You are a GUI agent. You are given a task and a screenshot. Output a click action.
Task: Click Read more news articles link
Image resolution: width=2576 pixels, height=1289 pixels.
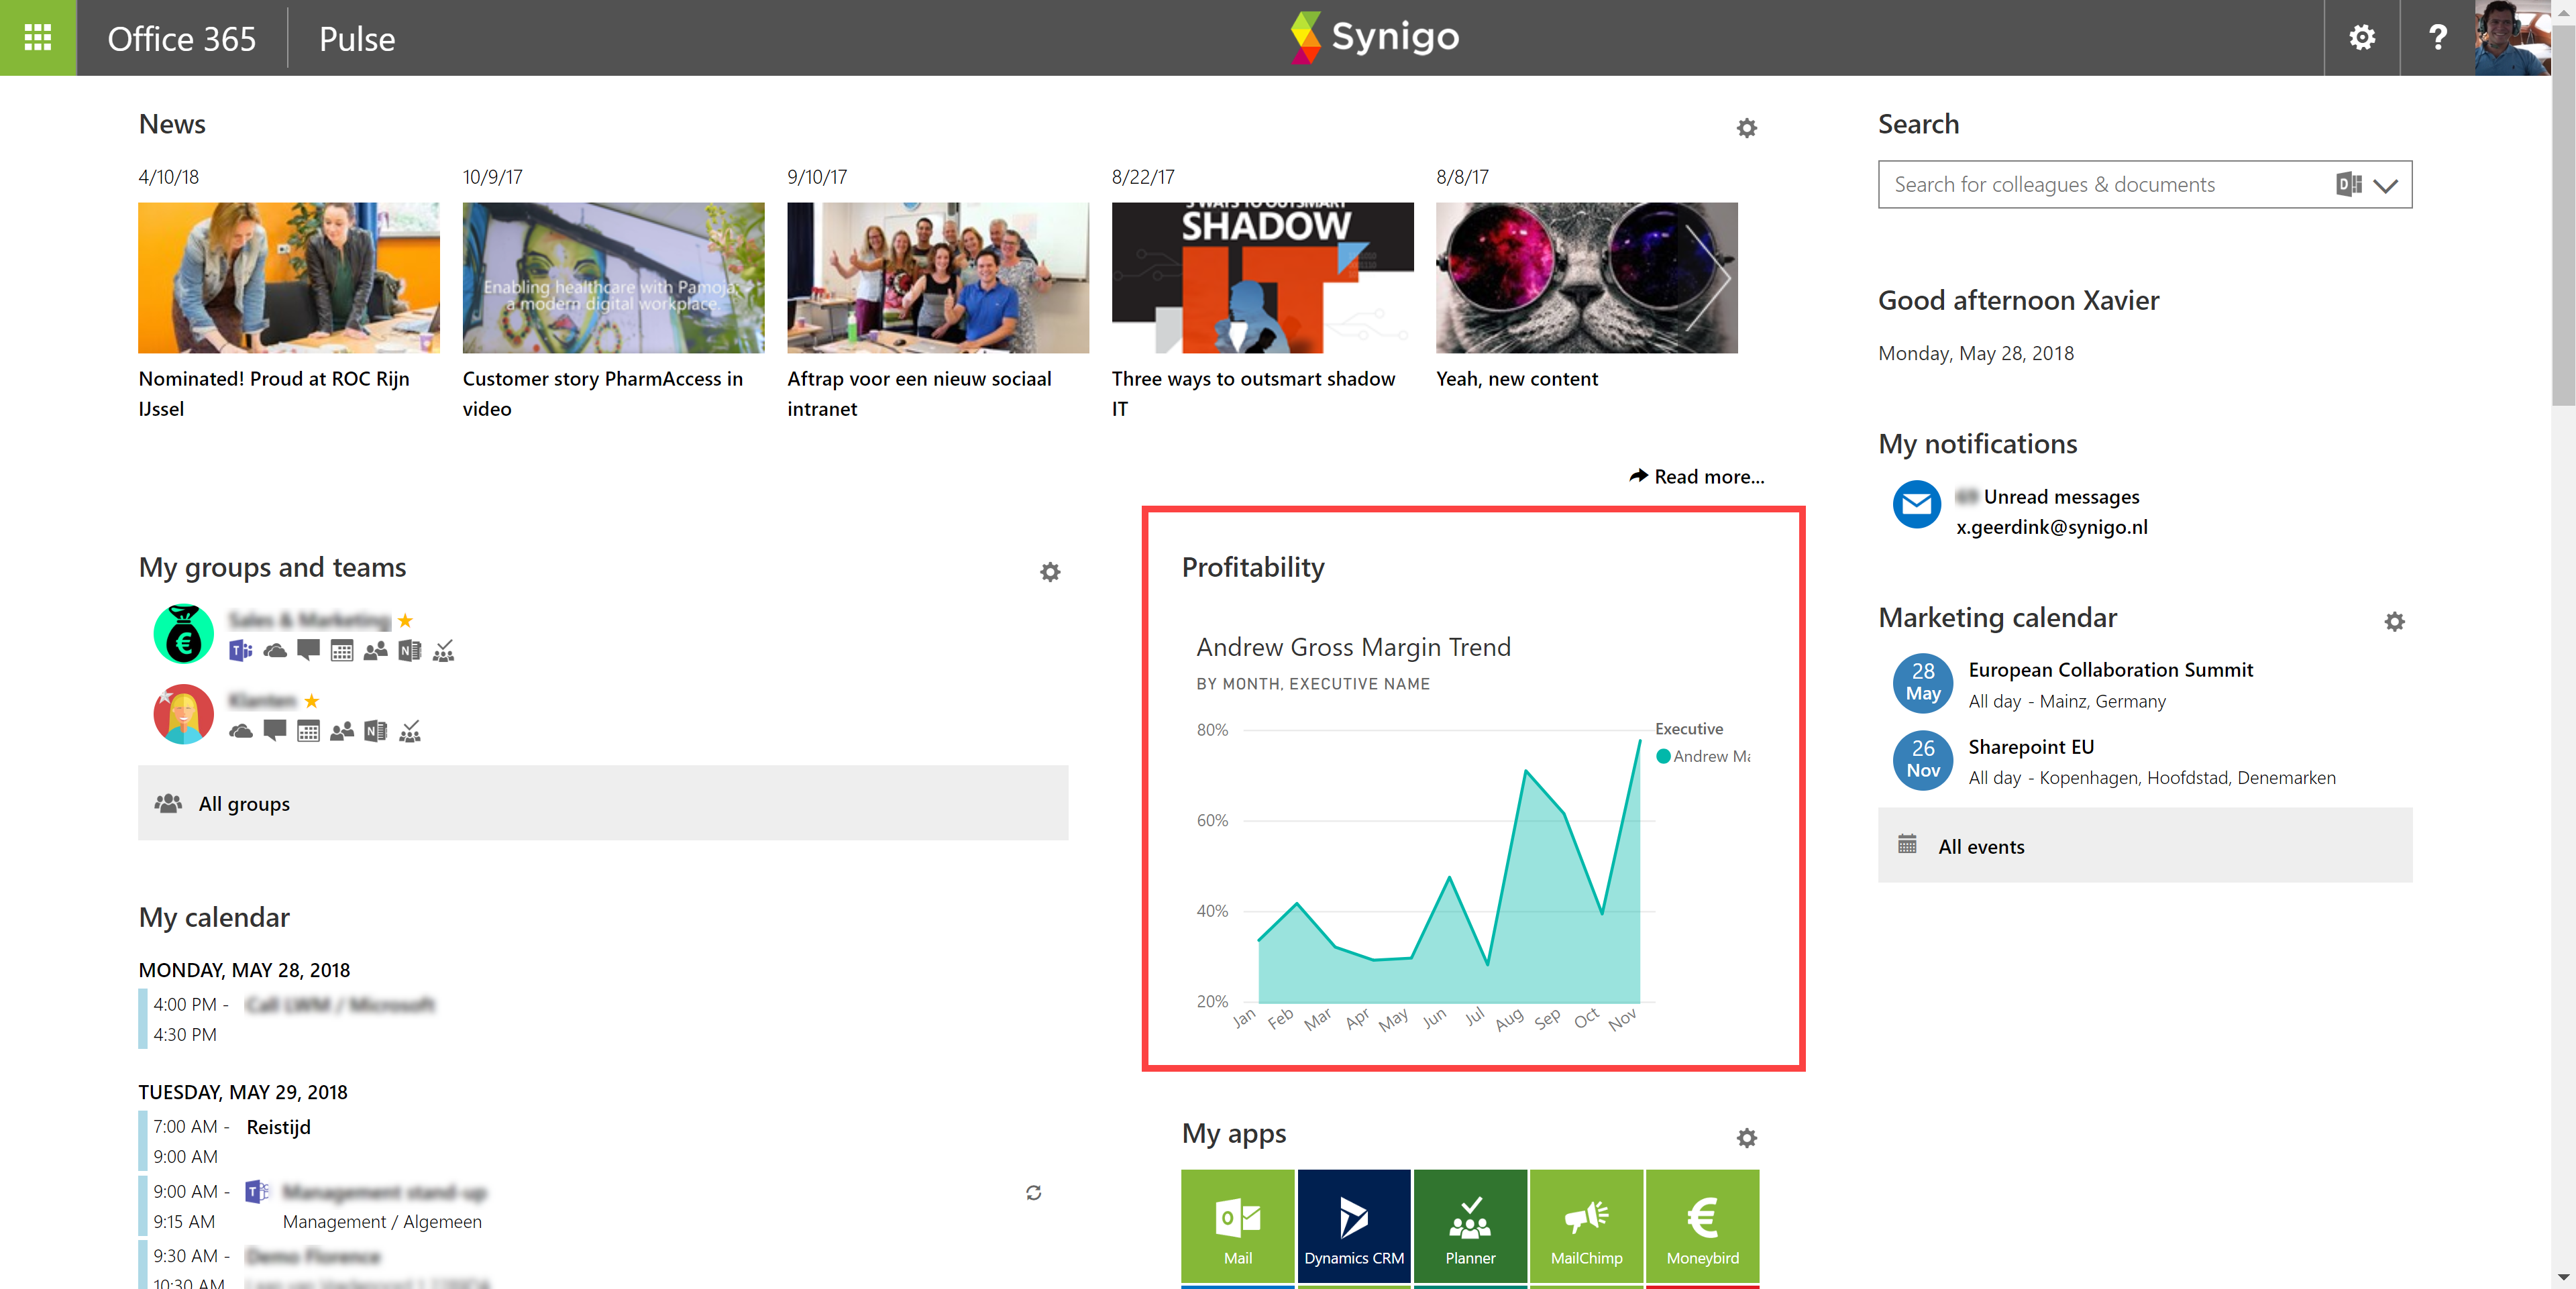click(1695, 475)
